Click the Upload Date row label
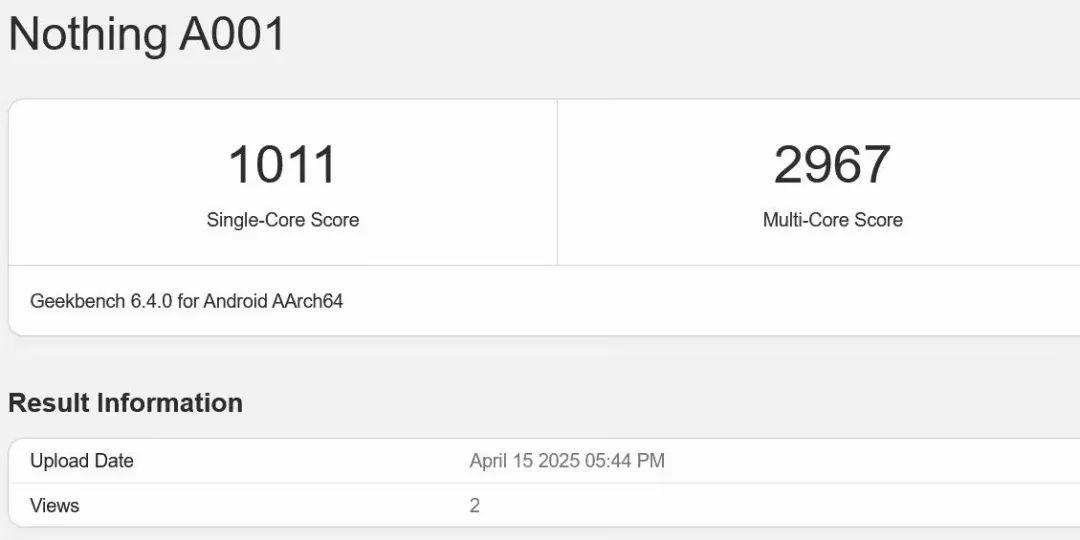 82,461
